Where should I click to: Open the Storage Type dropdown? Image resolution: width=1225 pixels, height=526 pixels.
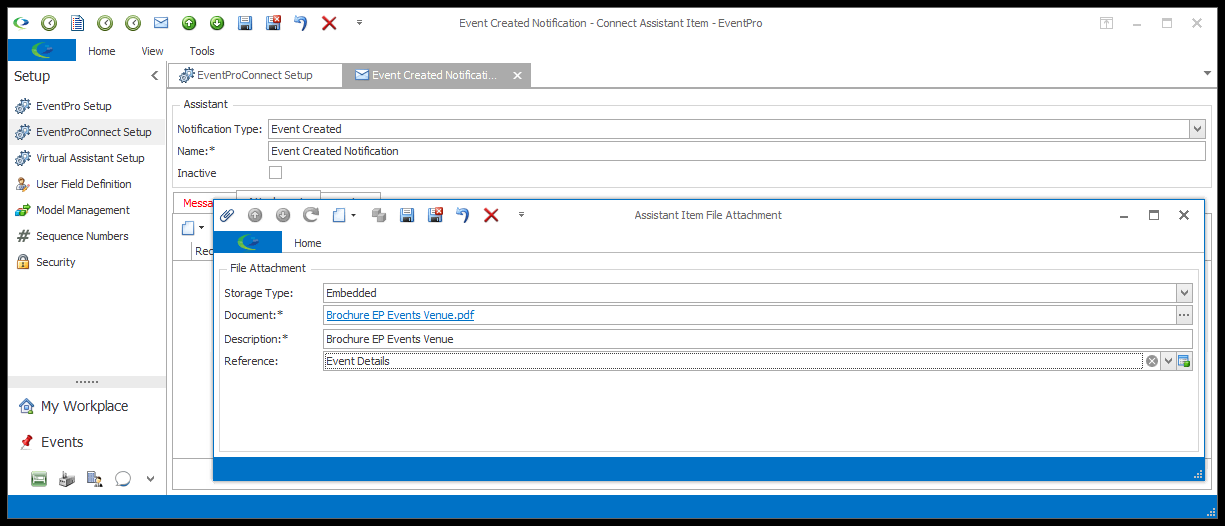point(1185,293)
